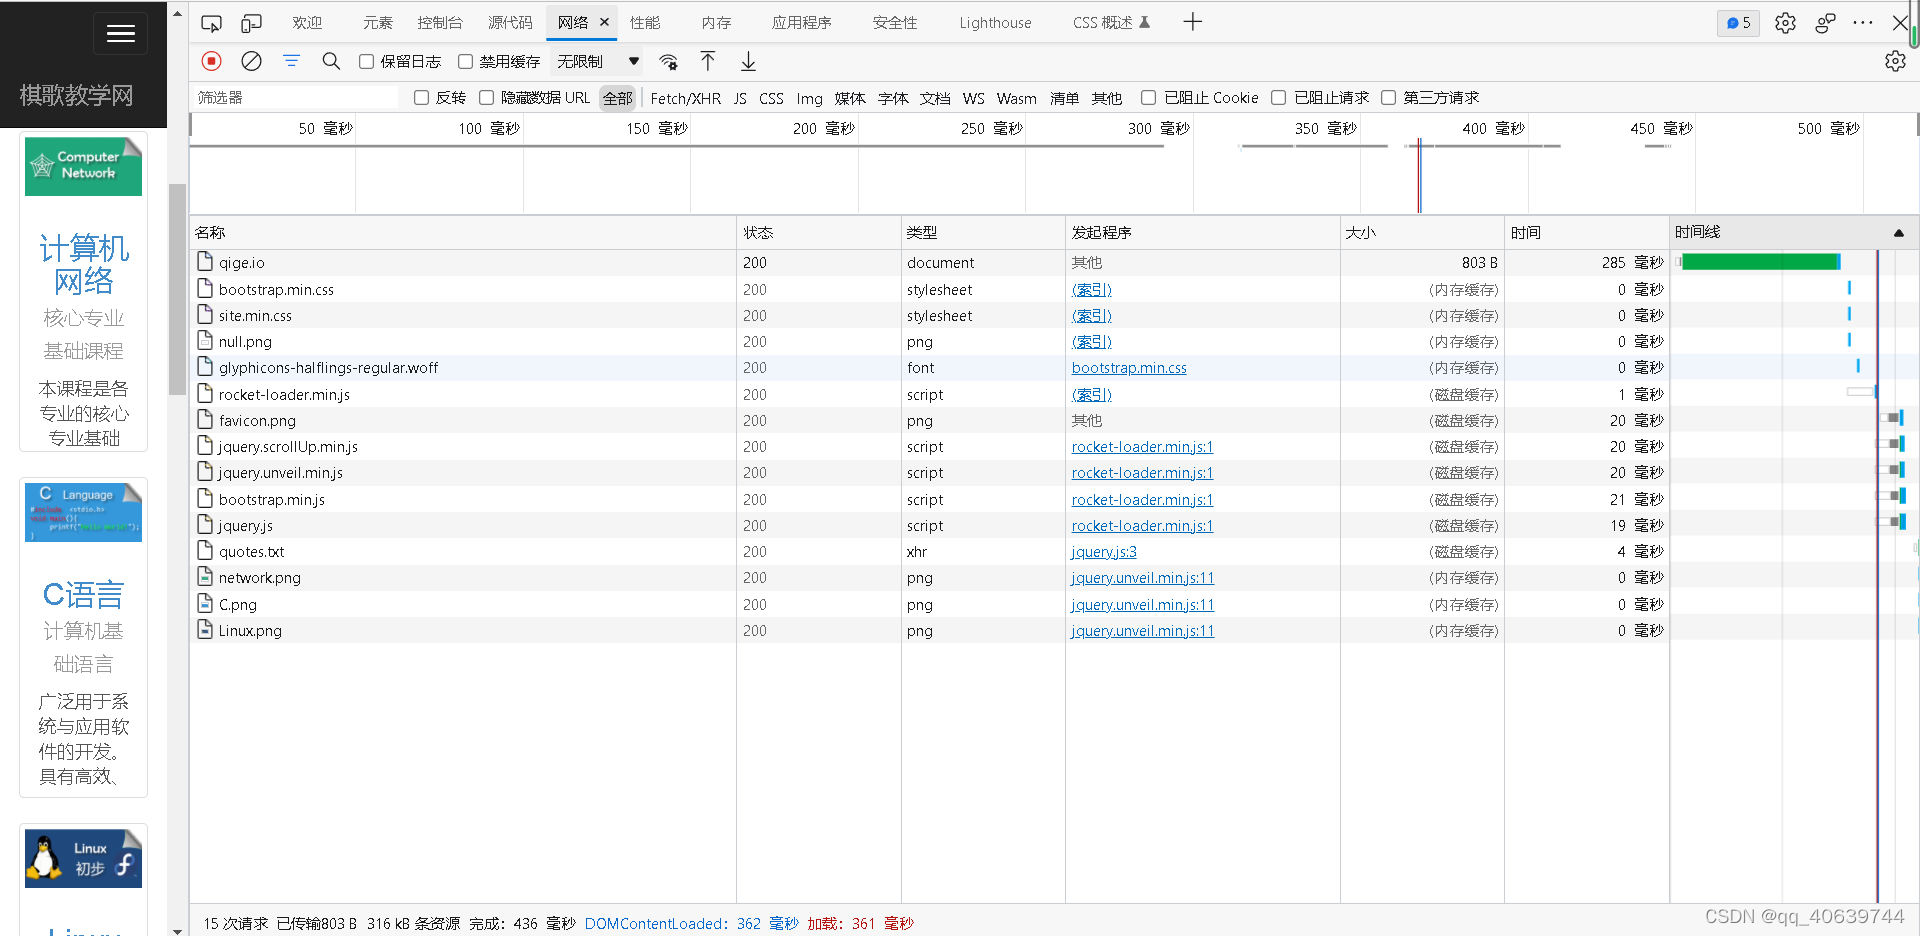Viewport: 1920px width, 936px height.
Task: Switch to the Console tab
Action: 440,22
